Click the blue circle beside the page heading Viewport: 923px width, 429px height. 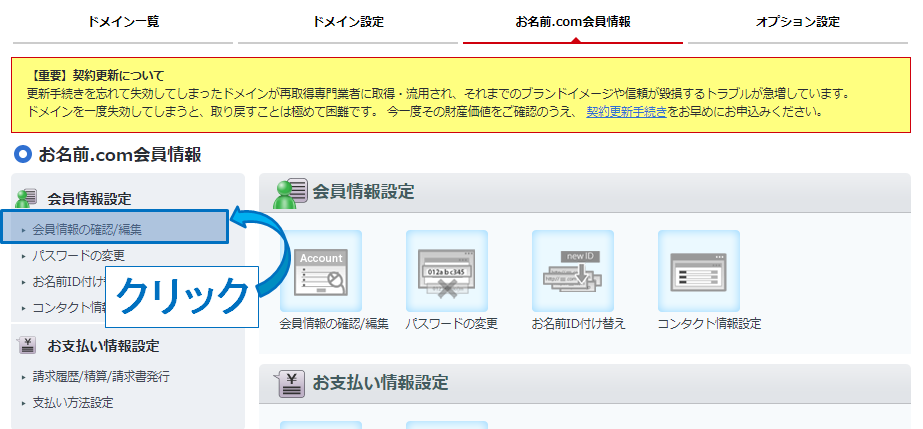23,155
